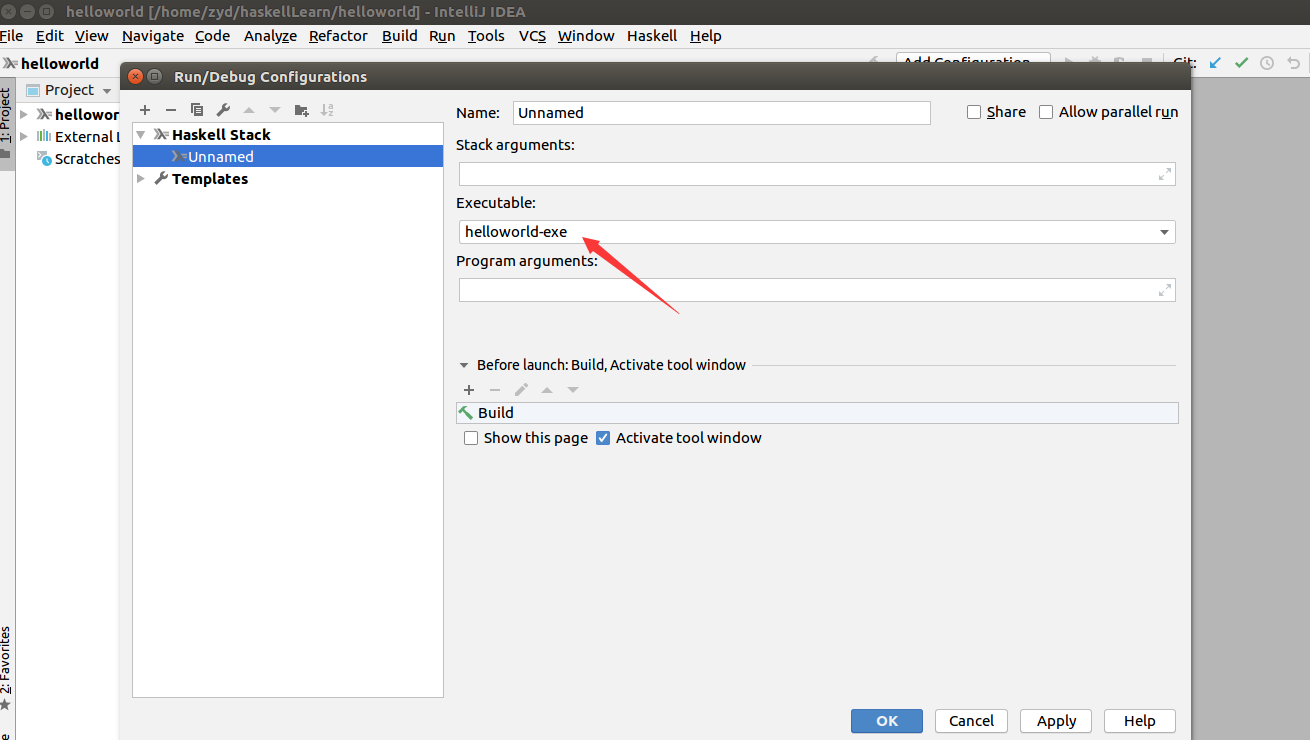Add a new run configuration with plus icon
This screenshot has height=740, width=1310.
click(145, 110)
